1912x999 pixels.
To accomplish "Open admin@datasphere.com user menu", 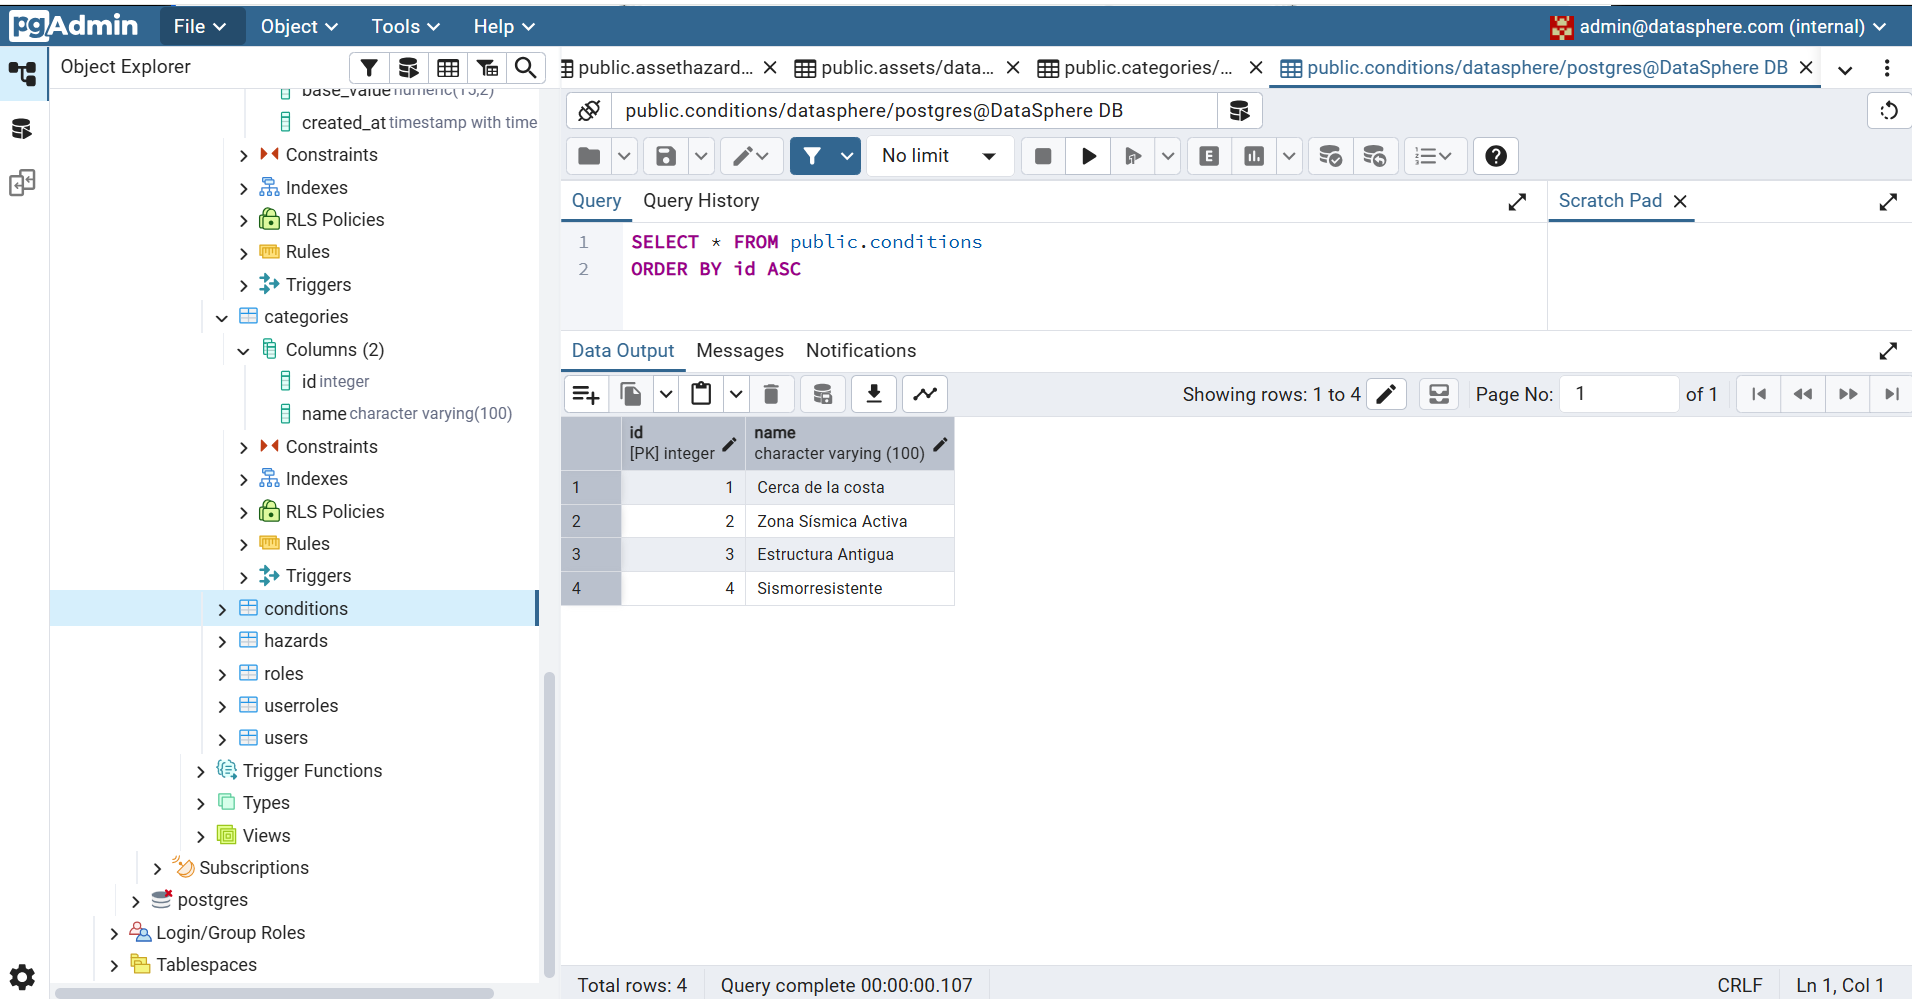I will (1718, 26).
